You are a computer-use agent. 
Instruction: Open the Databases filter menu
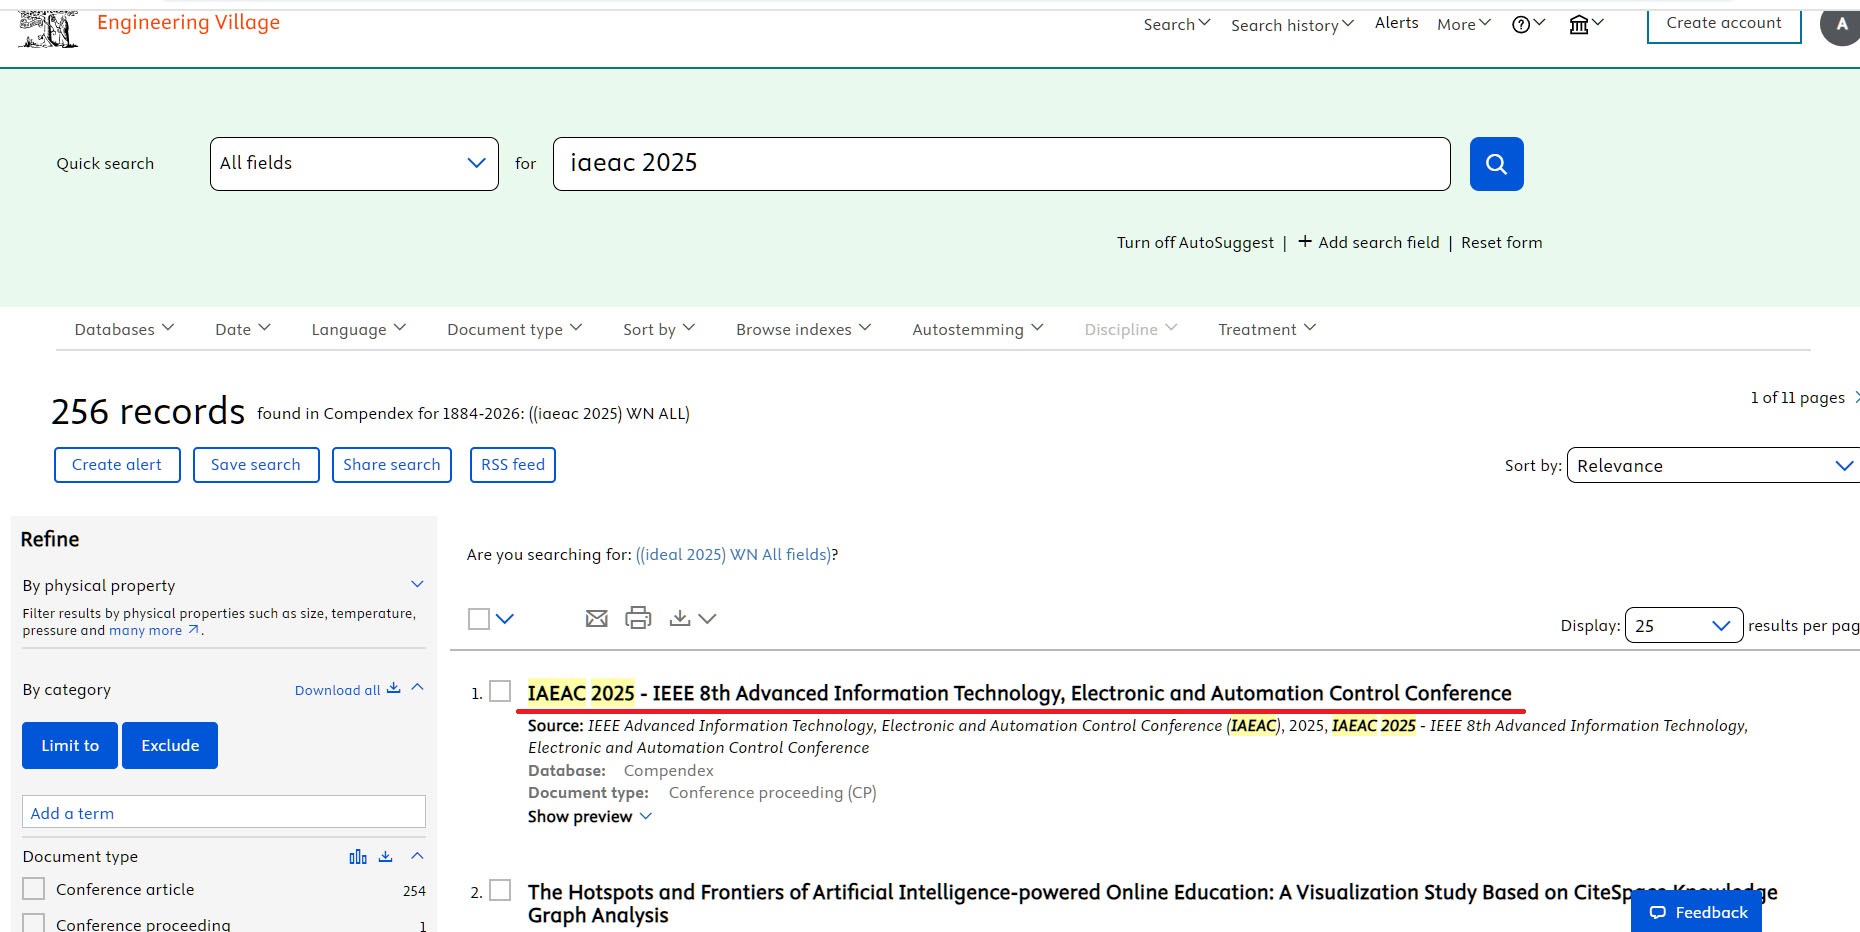(124, 329)
